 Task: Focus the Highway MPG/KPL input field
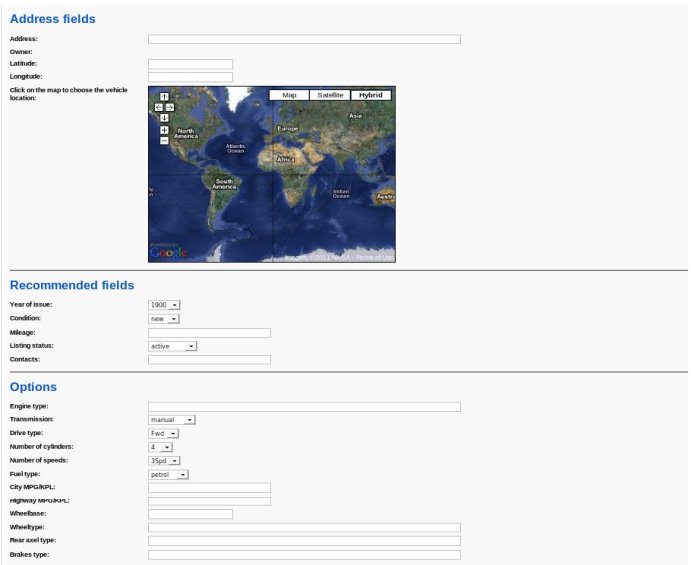click(209, 502)
